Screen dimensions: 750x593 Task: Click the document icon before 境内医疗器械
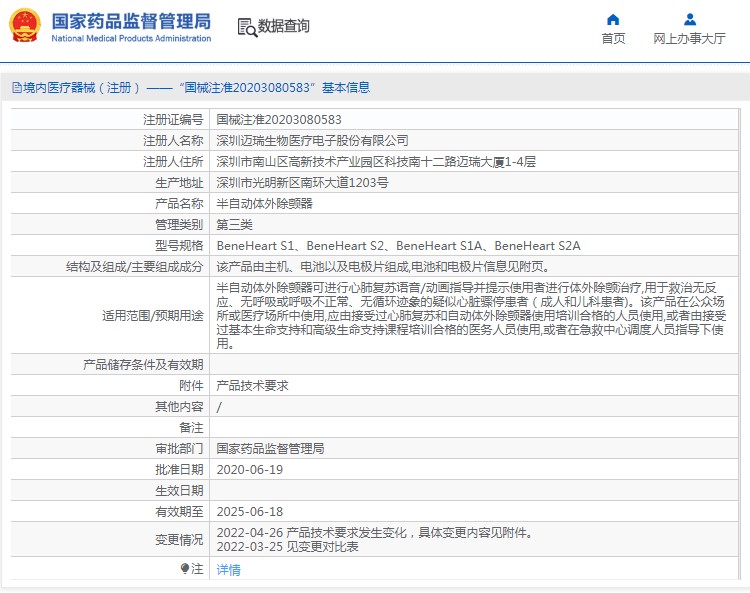(x=17, y=88)
